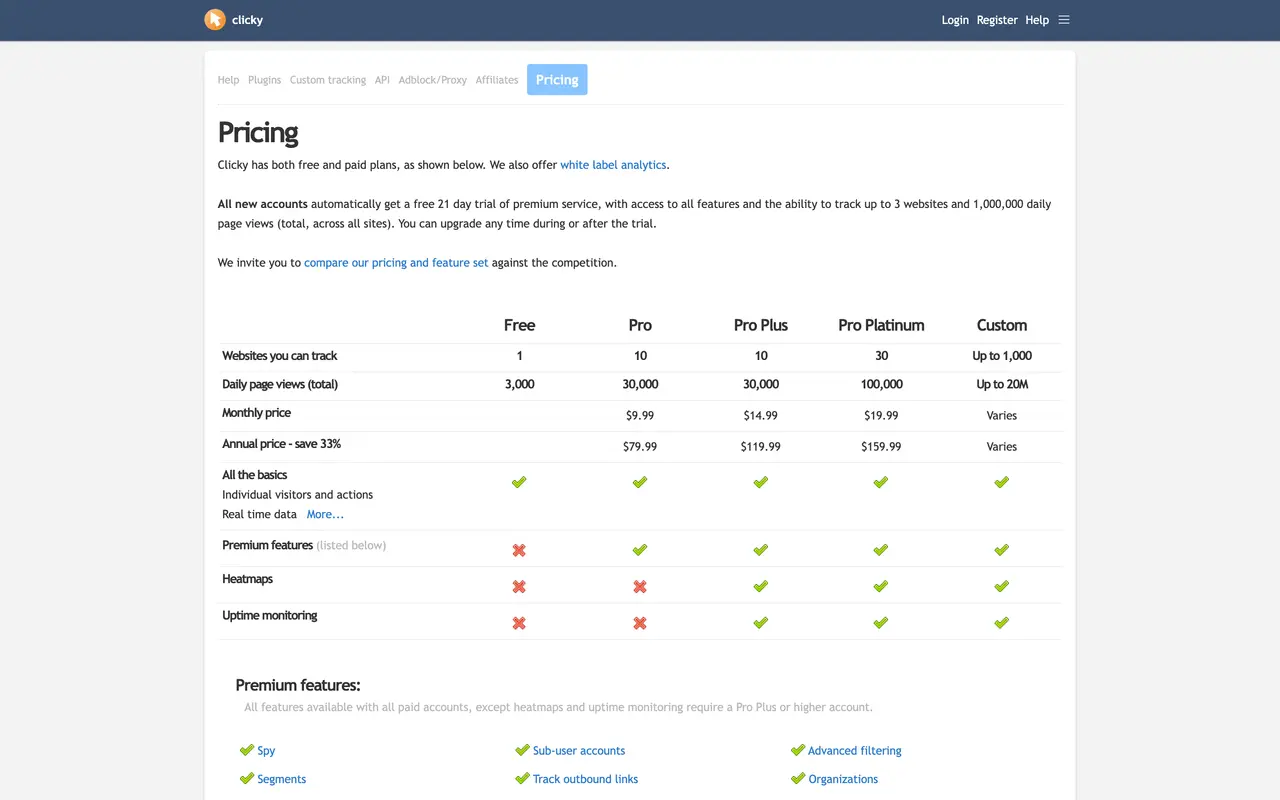The height and width of the screenshot is (800, 1280).
Task: Click green checkmark for Custom All the basics
Action: click(x=1002, y=482)
